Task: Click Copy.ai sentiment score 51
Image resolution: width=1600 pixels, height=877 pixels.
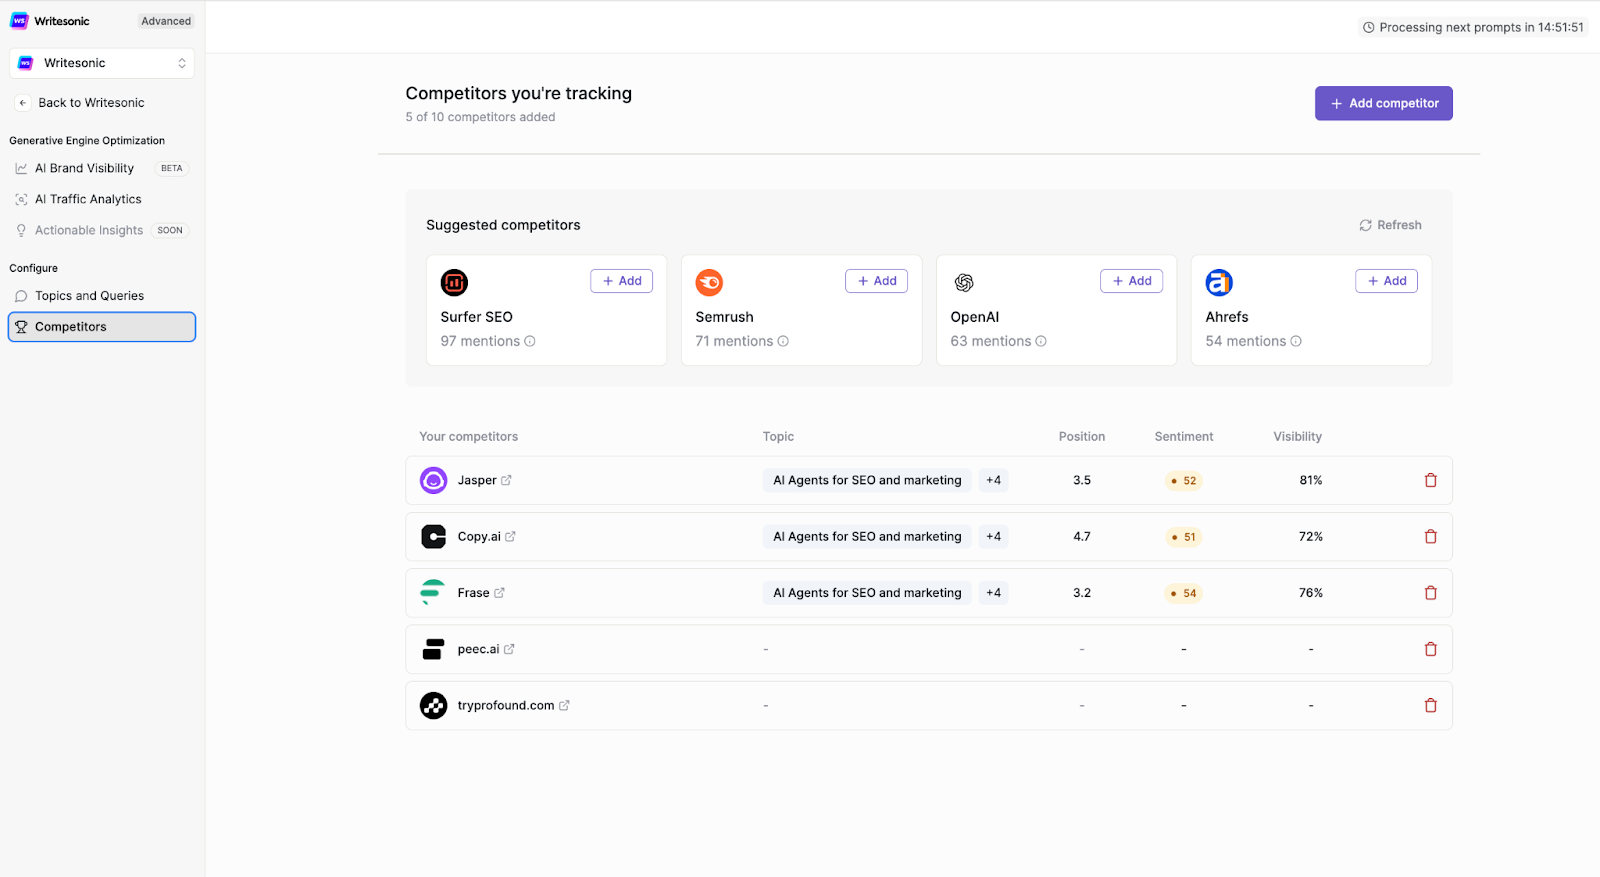Action: click(1184, 537)
